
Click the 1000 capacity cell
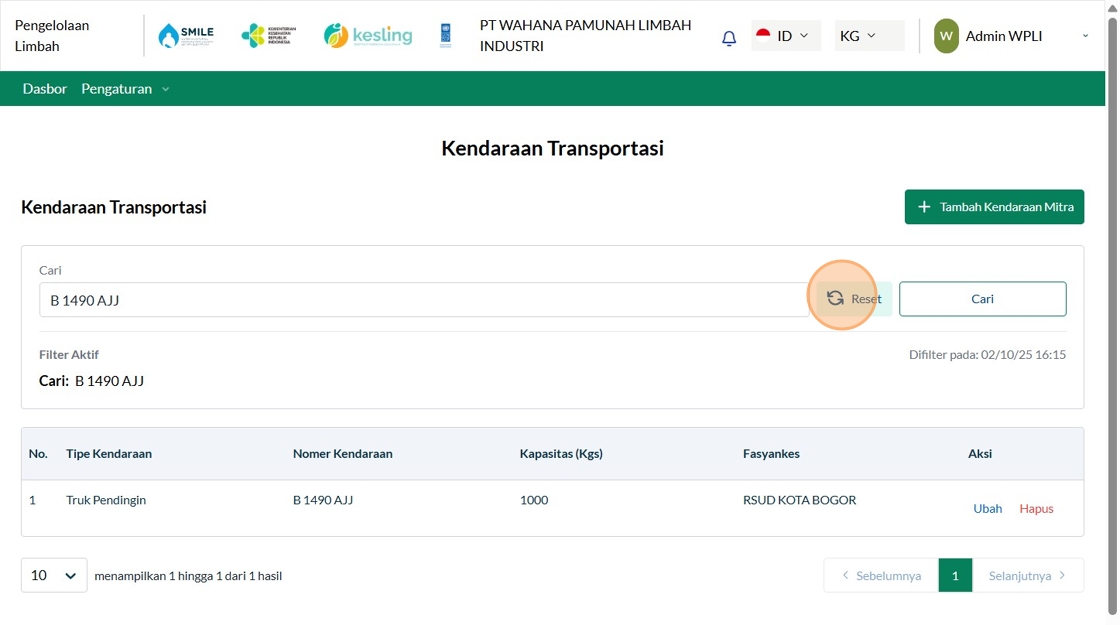(x=534, y=500)
